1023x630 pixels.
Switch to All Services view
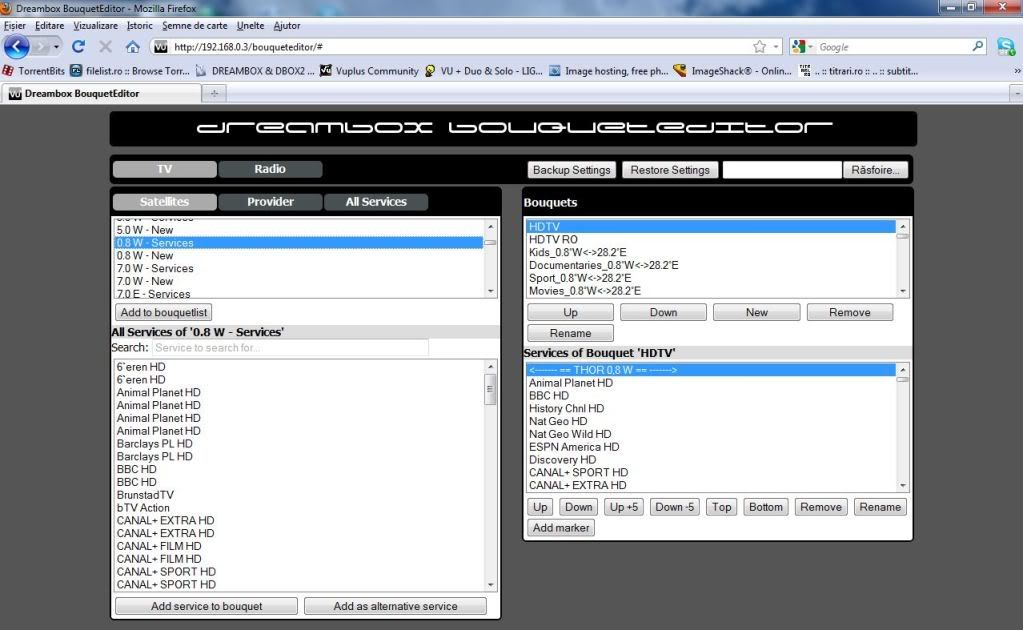[376, 202]
